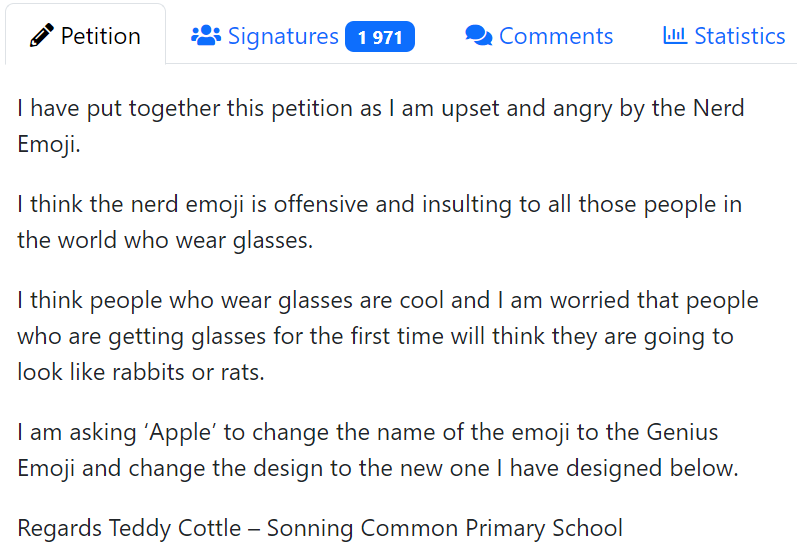The width and height of the screenshot is (797, 553).
Task: Open the Petition tab label
Action: [x=101, y=36]
